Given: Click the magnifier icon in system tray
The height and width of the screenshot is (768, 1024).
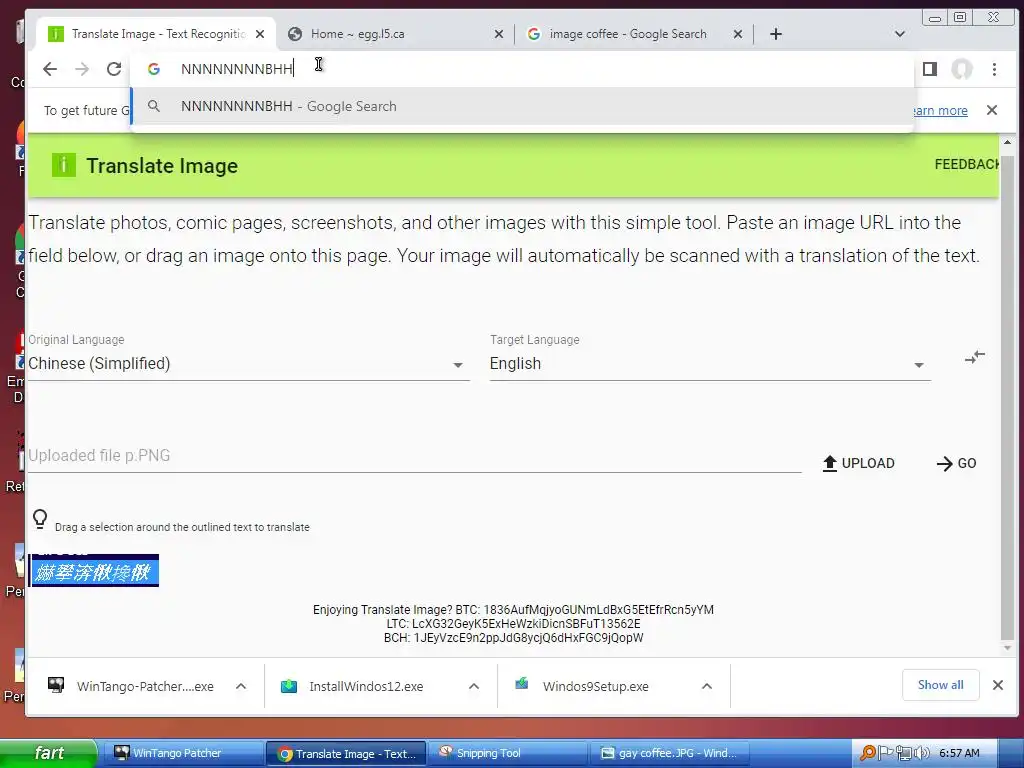Looking at the screenshot, I should click(868, 753).
